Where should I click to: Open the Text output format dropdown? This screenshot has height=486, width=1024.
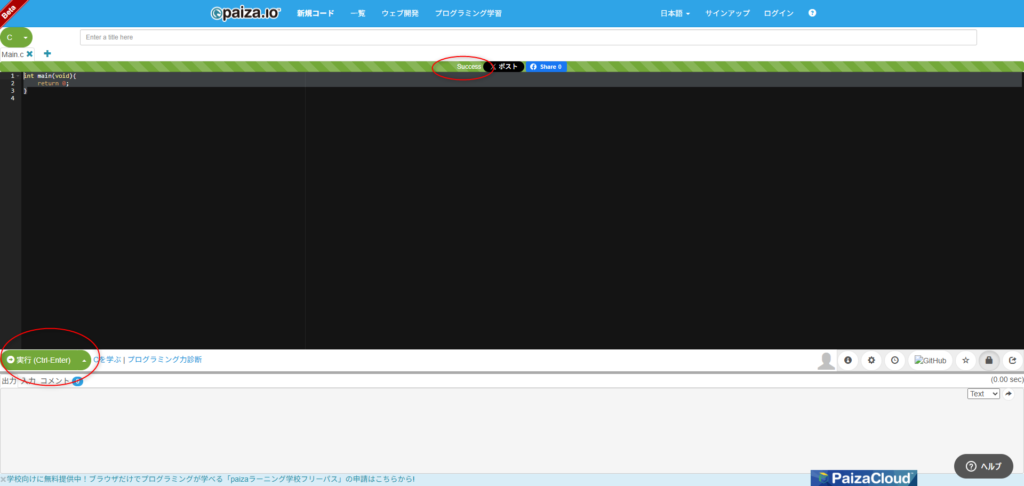[x=983, y=394]
